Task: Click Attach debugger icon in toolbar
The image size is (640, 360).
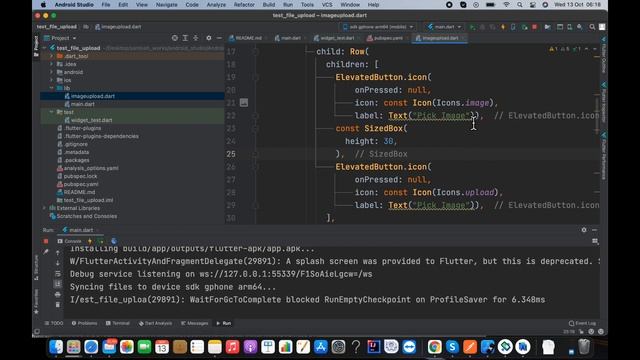Action: pos(524,27)
